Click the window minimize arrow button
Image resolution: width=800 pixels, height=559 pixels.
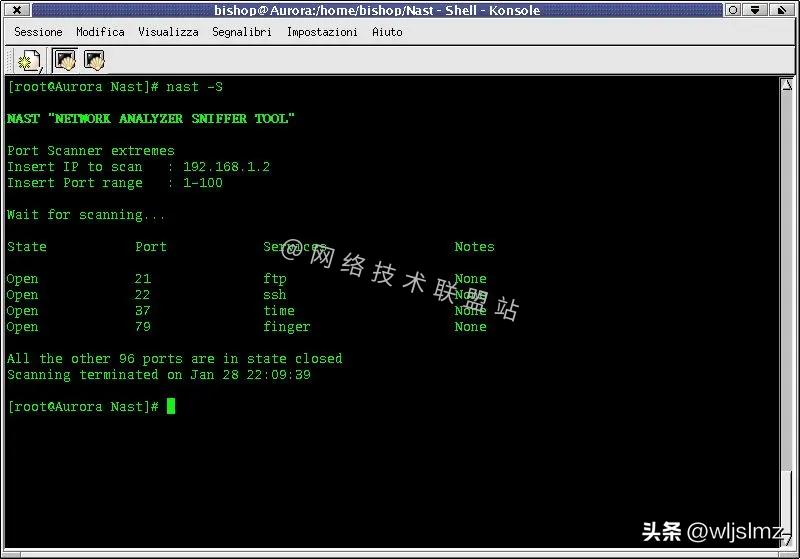756,10
